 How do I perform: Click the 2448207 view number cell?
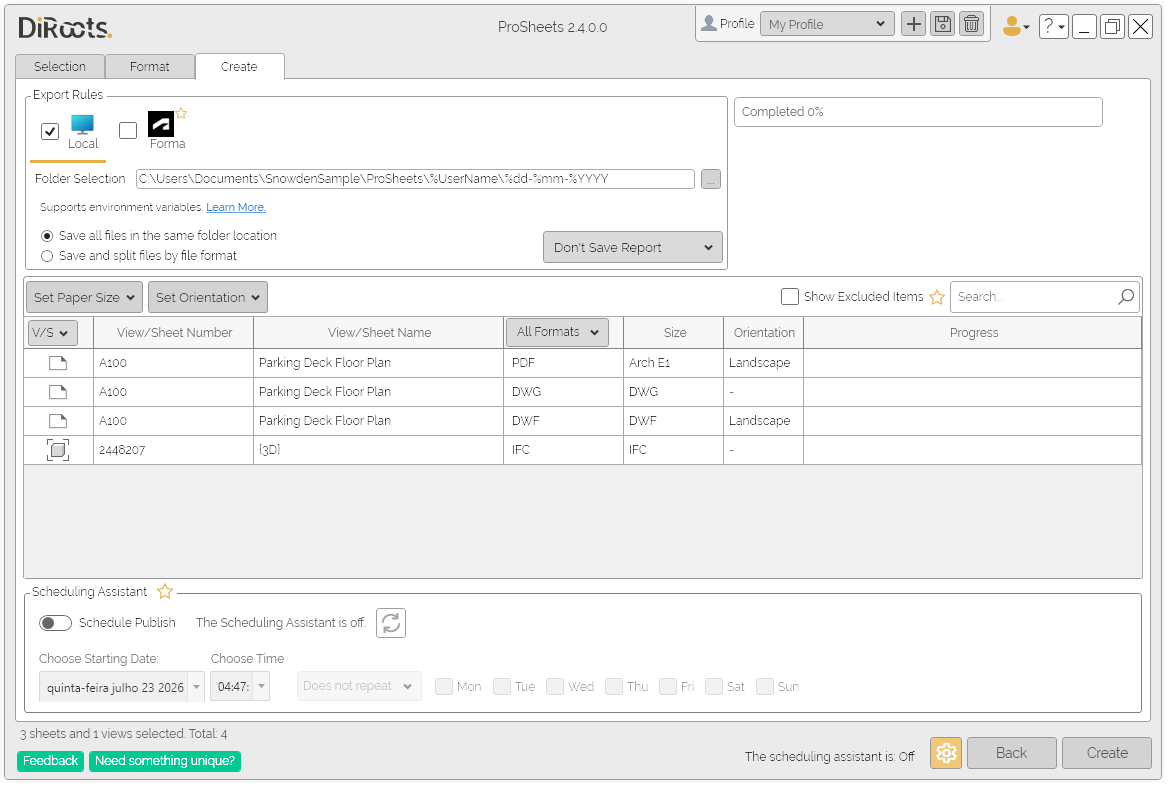(174, 450)
